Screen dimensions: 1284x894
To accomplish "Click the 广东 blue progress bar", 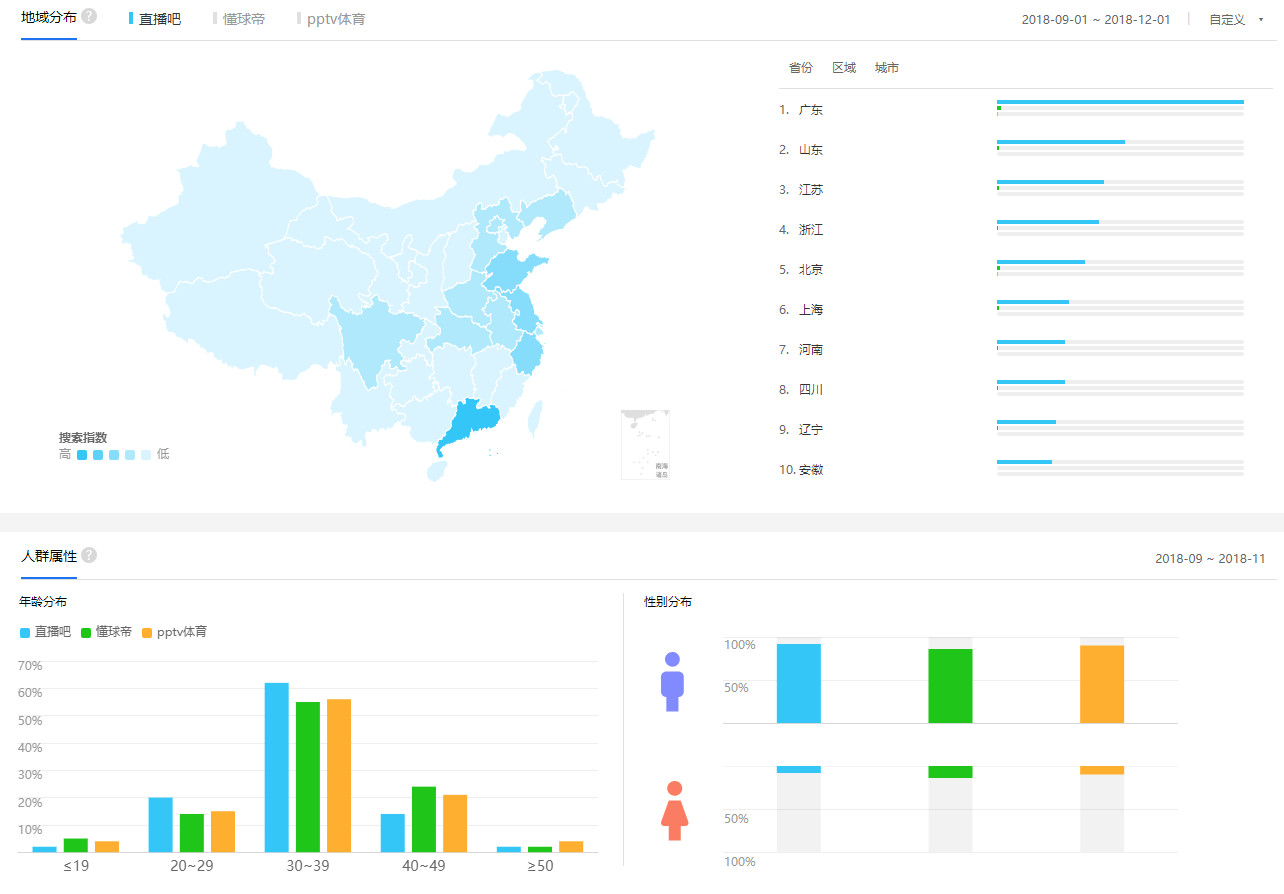I will tap(1120, 102).
